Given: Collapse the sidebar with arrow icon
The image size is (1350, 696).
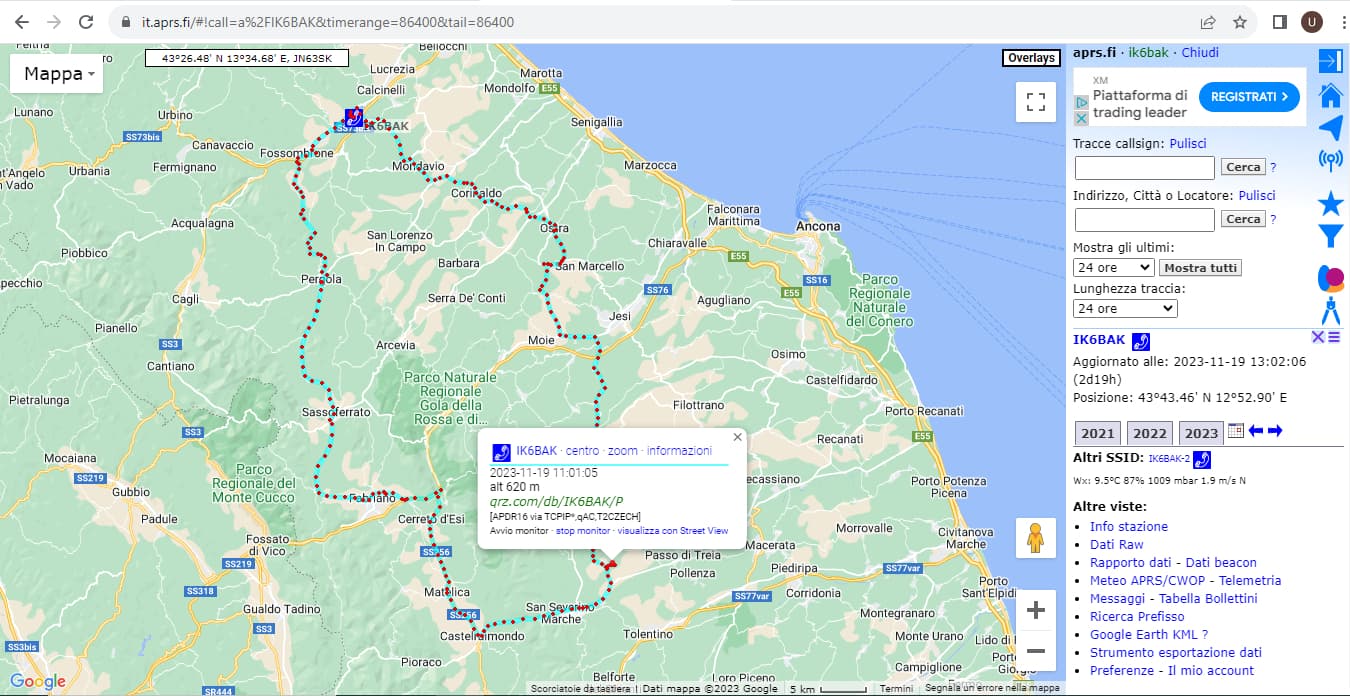Looking at the screenshot, I should 1330,61.
